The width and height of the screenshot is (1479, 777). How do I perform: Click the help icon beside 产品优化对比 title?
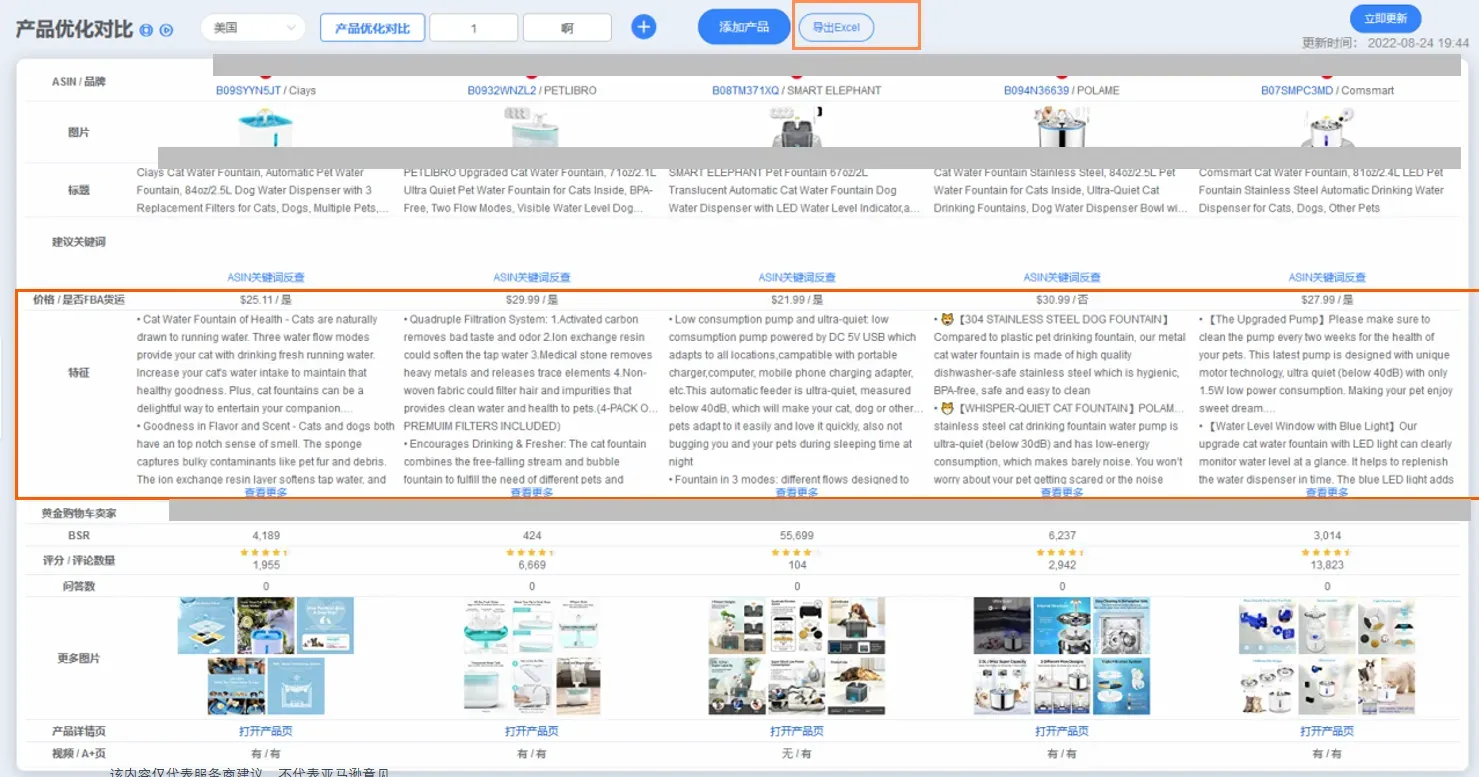pyautogui.click(x=147, y=30)
